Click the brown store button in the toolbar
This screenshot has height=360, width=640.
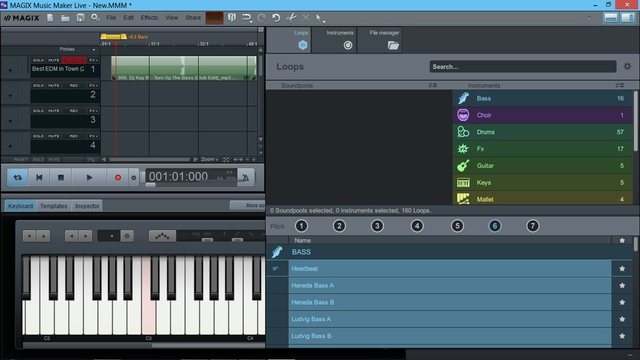pyautogui.click(x=214, y=18)
